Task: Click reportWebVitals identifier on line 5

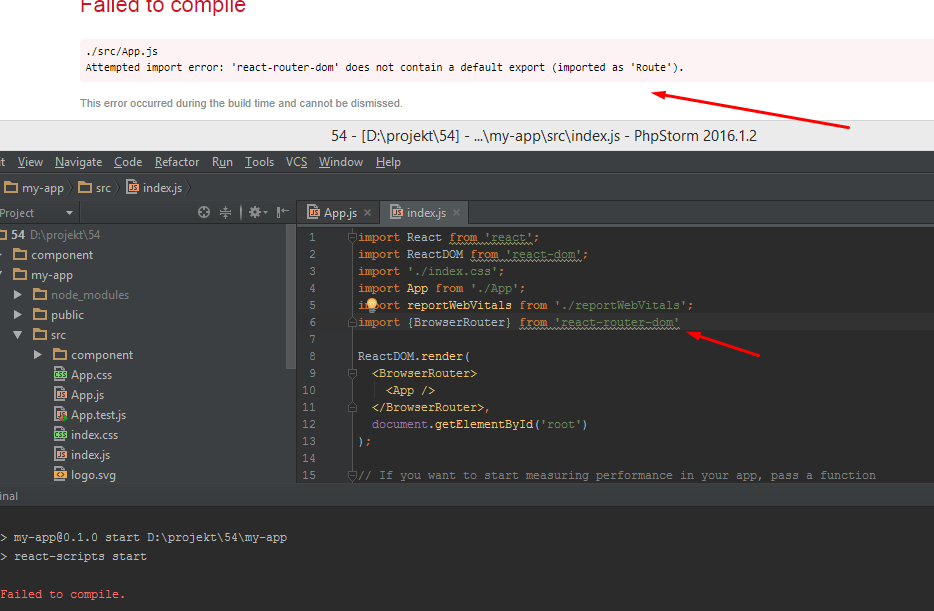Action: [x=459, y=305]
